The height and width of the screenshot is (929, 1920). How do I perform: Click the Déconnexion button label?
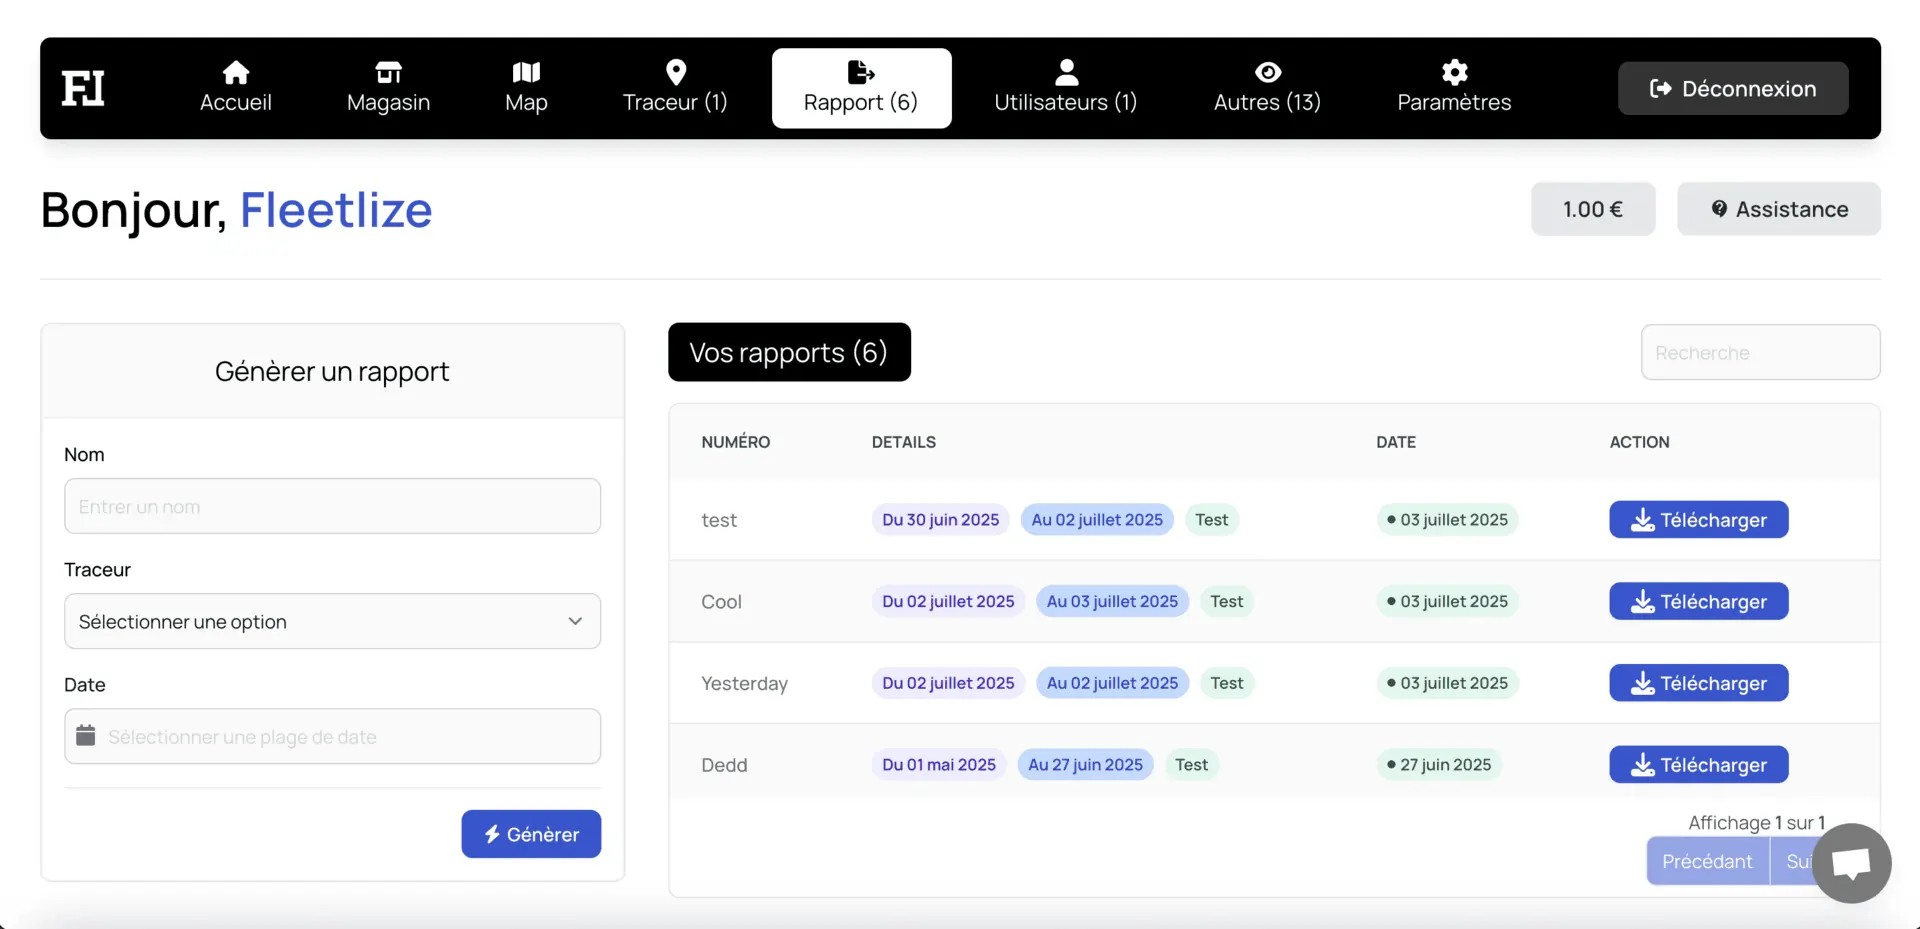tap(1749, 89)
